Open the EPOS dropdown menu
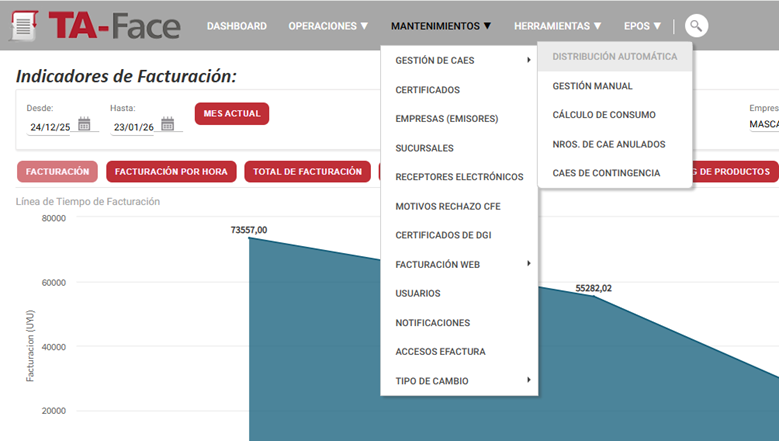This screenshot has height=441, width=779. point(642,26)
